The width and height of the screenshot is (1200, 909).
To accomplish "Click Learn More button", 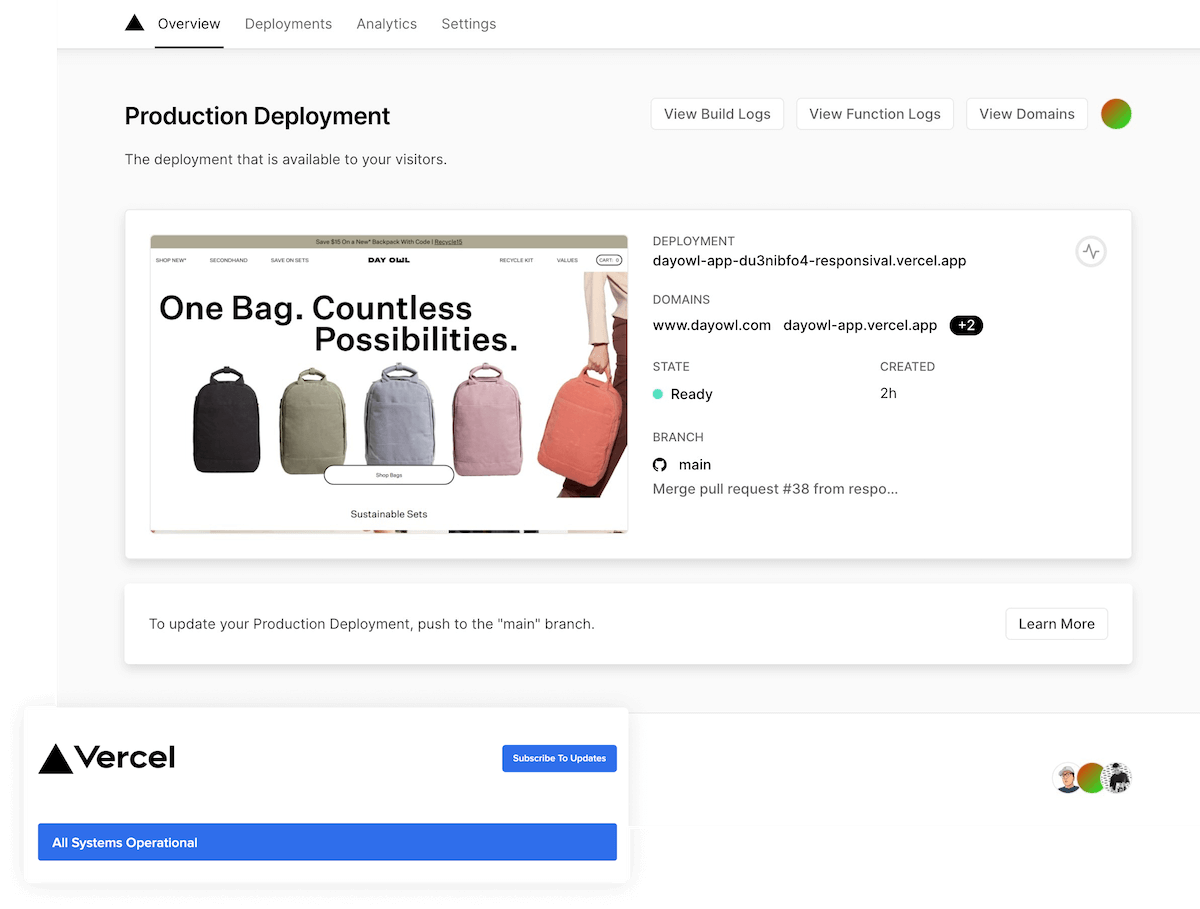I will [1057, 624].
